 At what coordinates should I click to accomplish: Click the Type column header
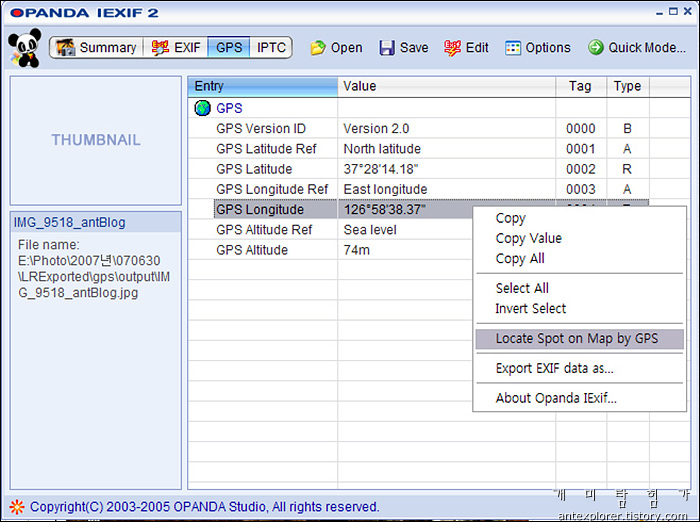pos(627,86)
